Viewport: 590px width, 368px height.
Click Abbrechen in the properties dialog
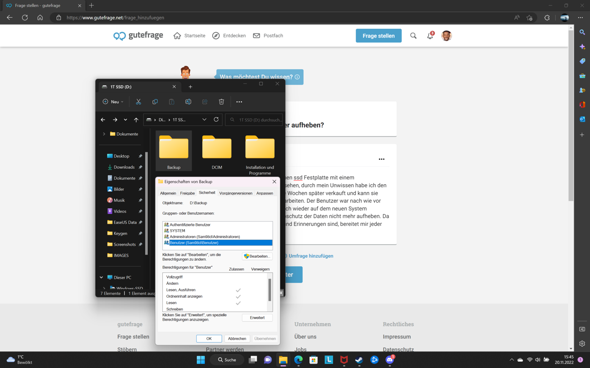tap(237, 338)
